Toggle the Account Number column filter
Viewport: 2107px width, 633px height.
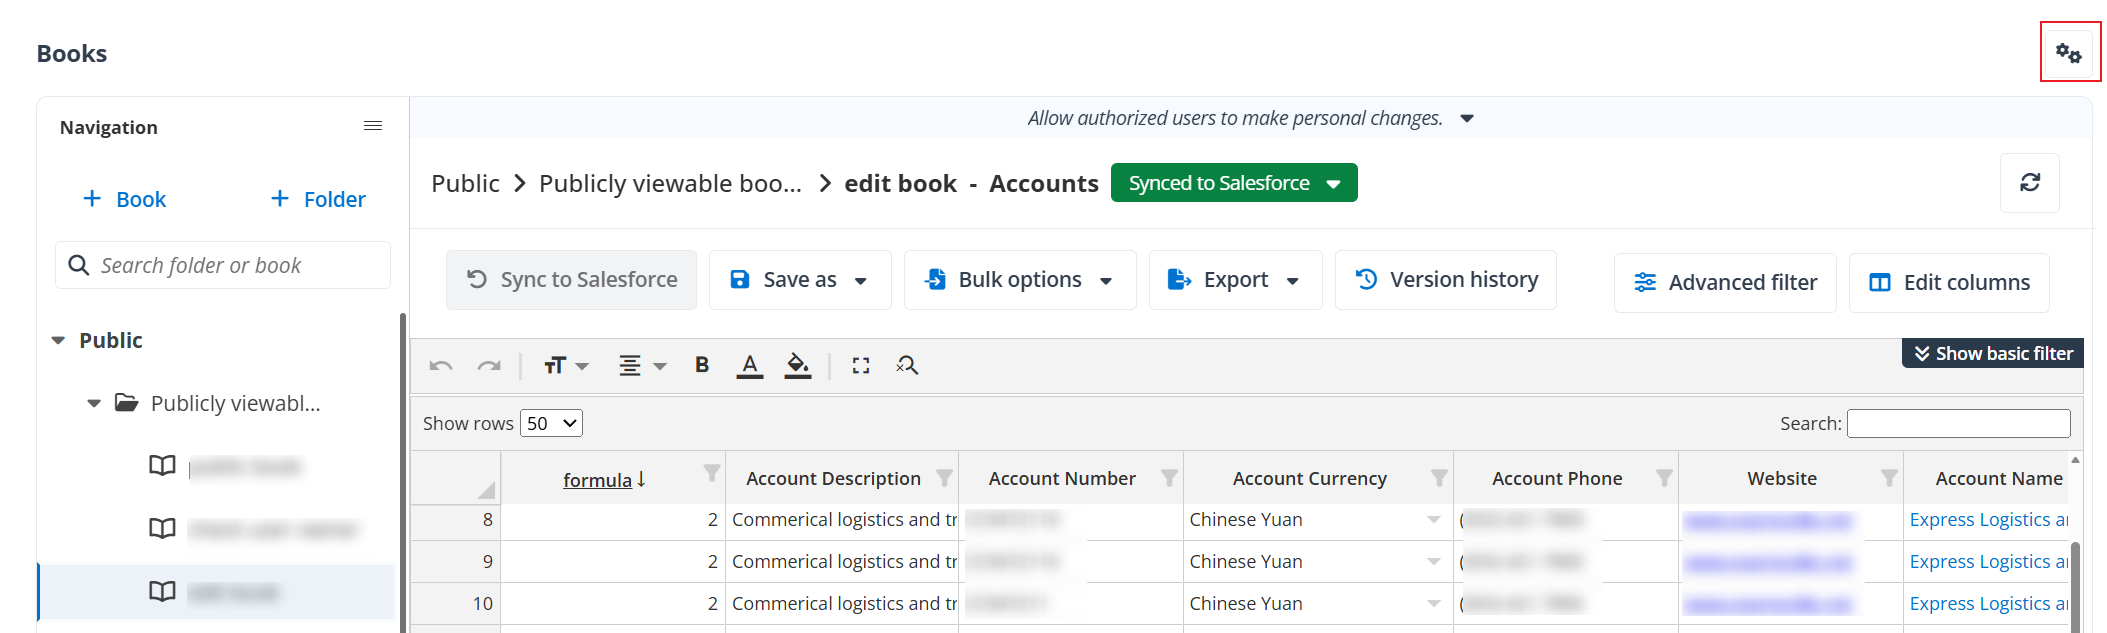[x=1169, y=478]
